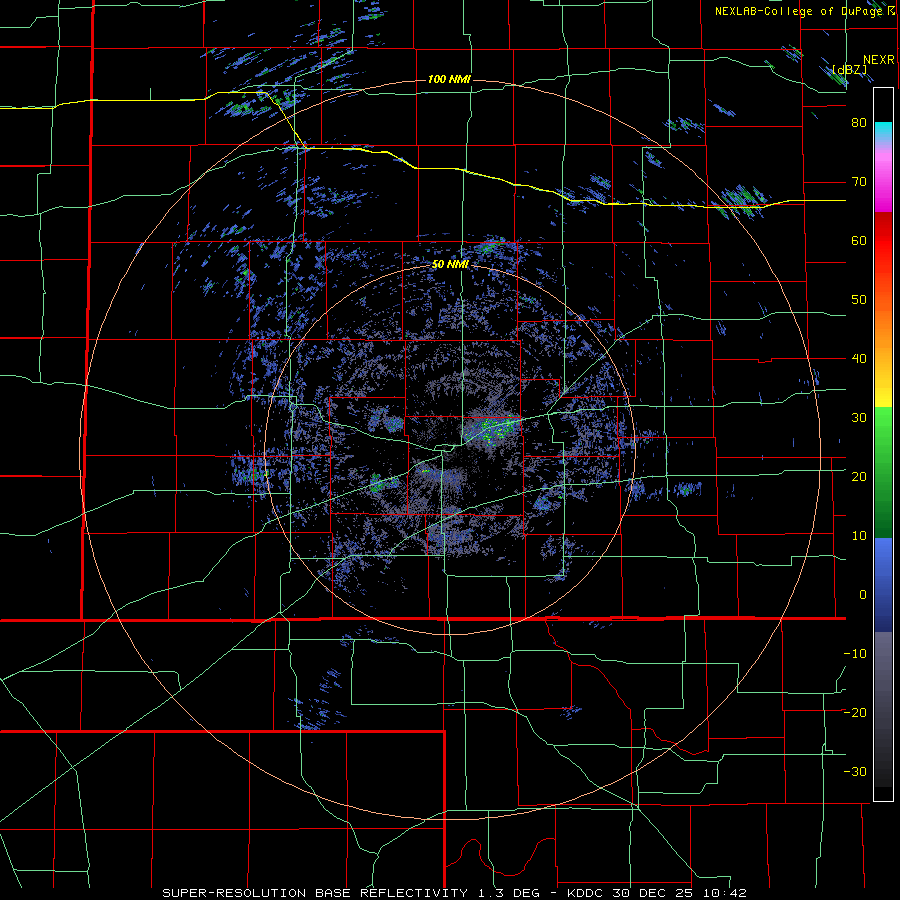This screenshot has height=900, width=900.
Task: Click the 20 value on the color scale
Action: (859, 477)
